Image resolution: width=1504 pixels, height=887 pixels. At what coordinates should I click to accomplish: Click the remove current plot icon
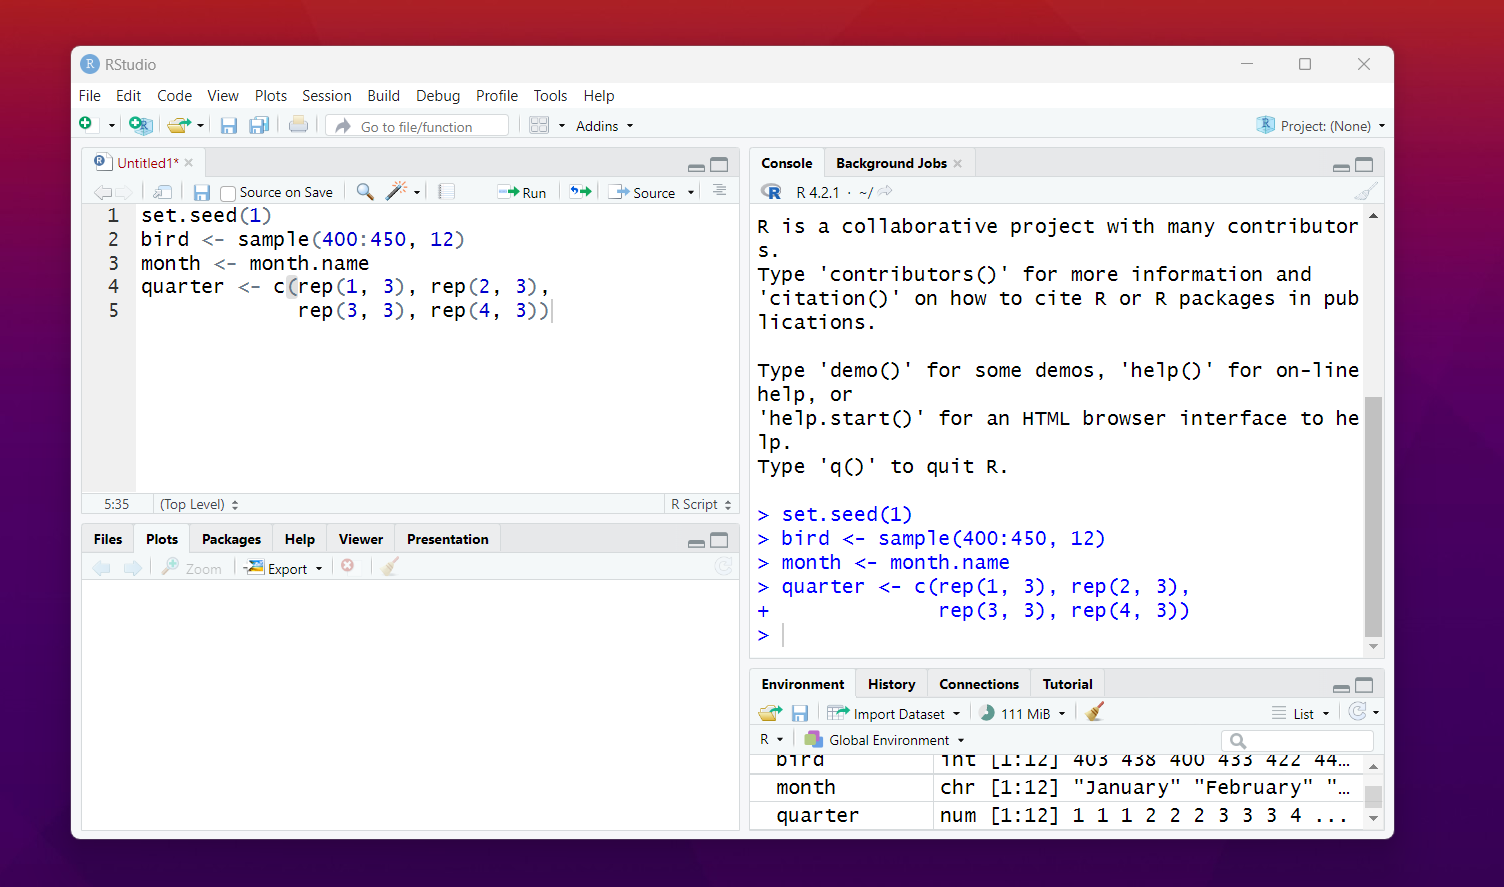click(348, 566)
